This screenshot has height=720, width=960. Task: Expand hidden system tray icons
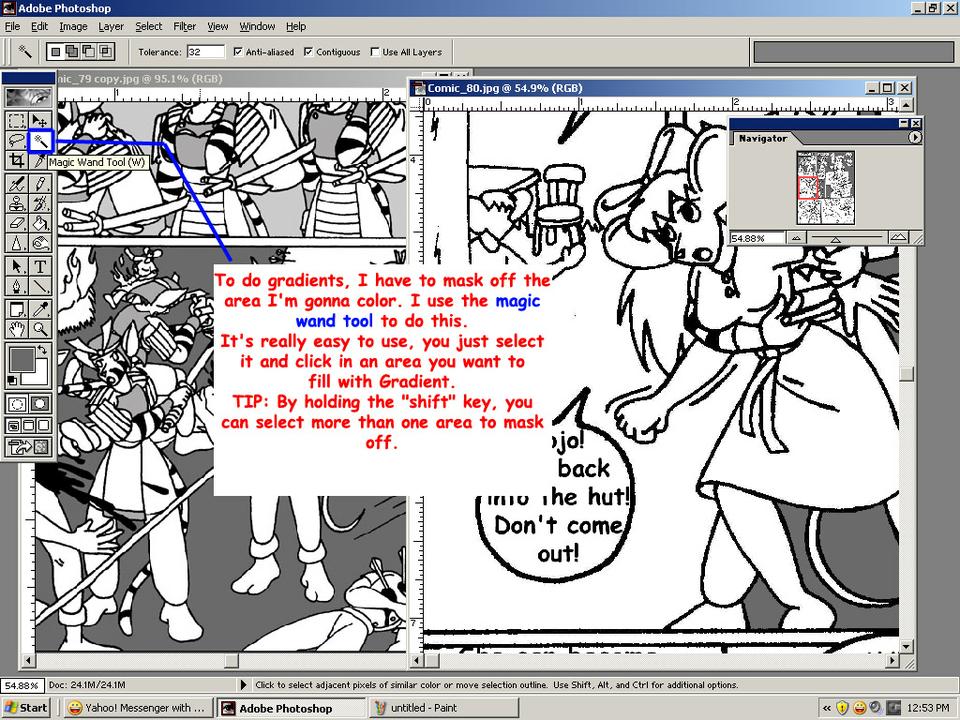click(827, 708)
